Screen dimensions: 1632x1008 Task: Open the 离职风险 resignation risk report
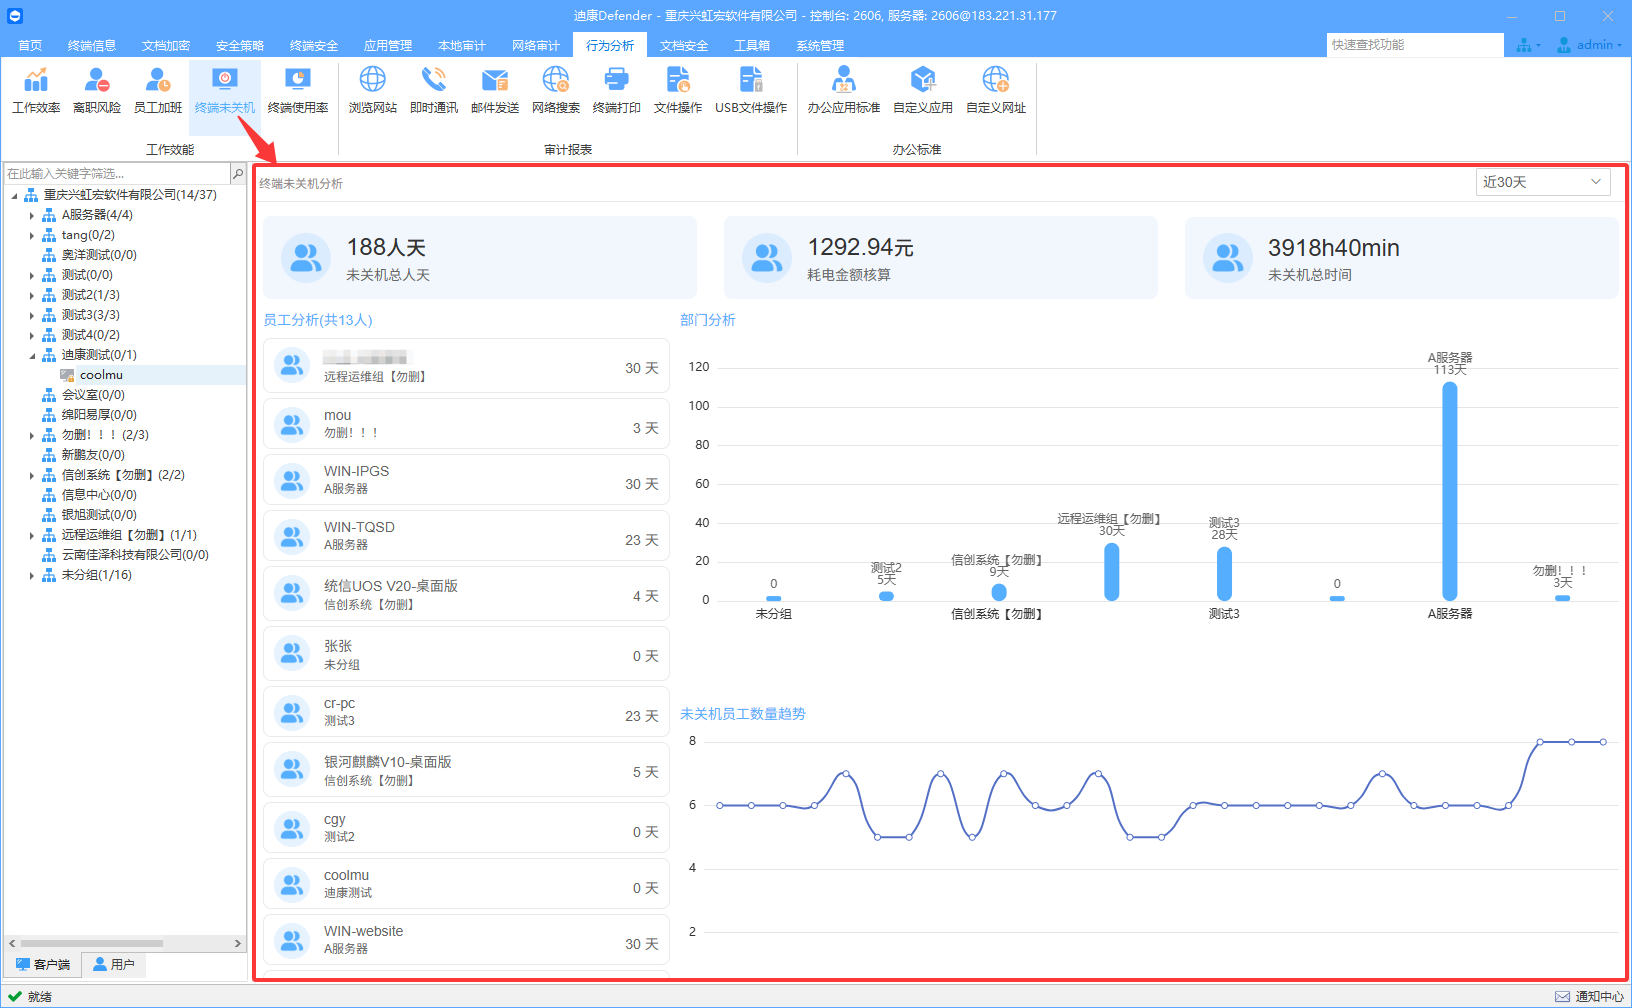click(x=97, y=90)
